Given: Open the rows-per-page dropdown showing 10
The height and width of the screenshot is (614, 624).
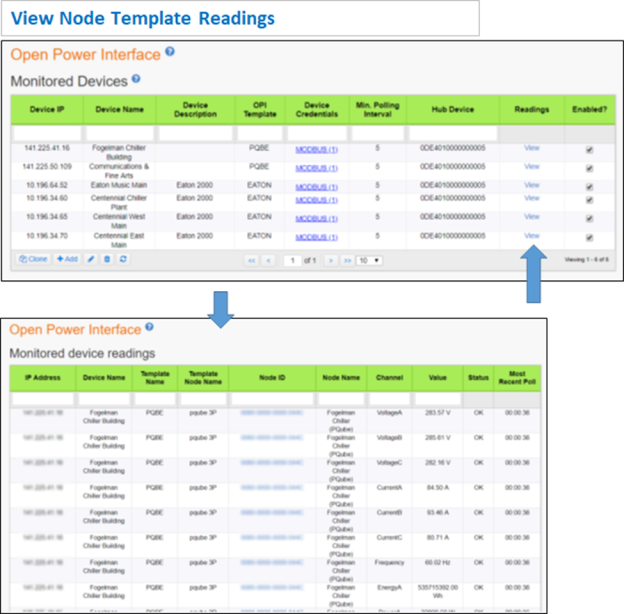Looking at the screenshot, I should click(369, 260).
